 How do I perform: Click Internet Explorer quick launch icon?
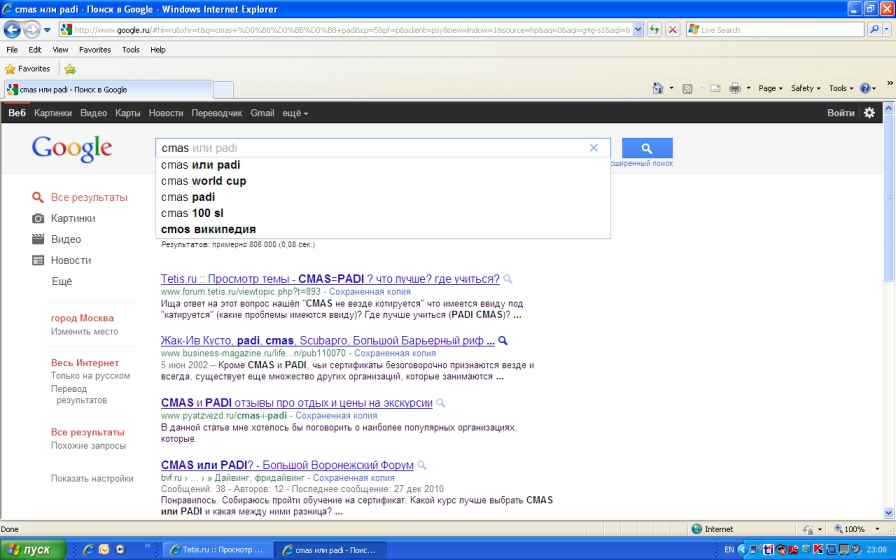point(88,550)
